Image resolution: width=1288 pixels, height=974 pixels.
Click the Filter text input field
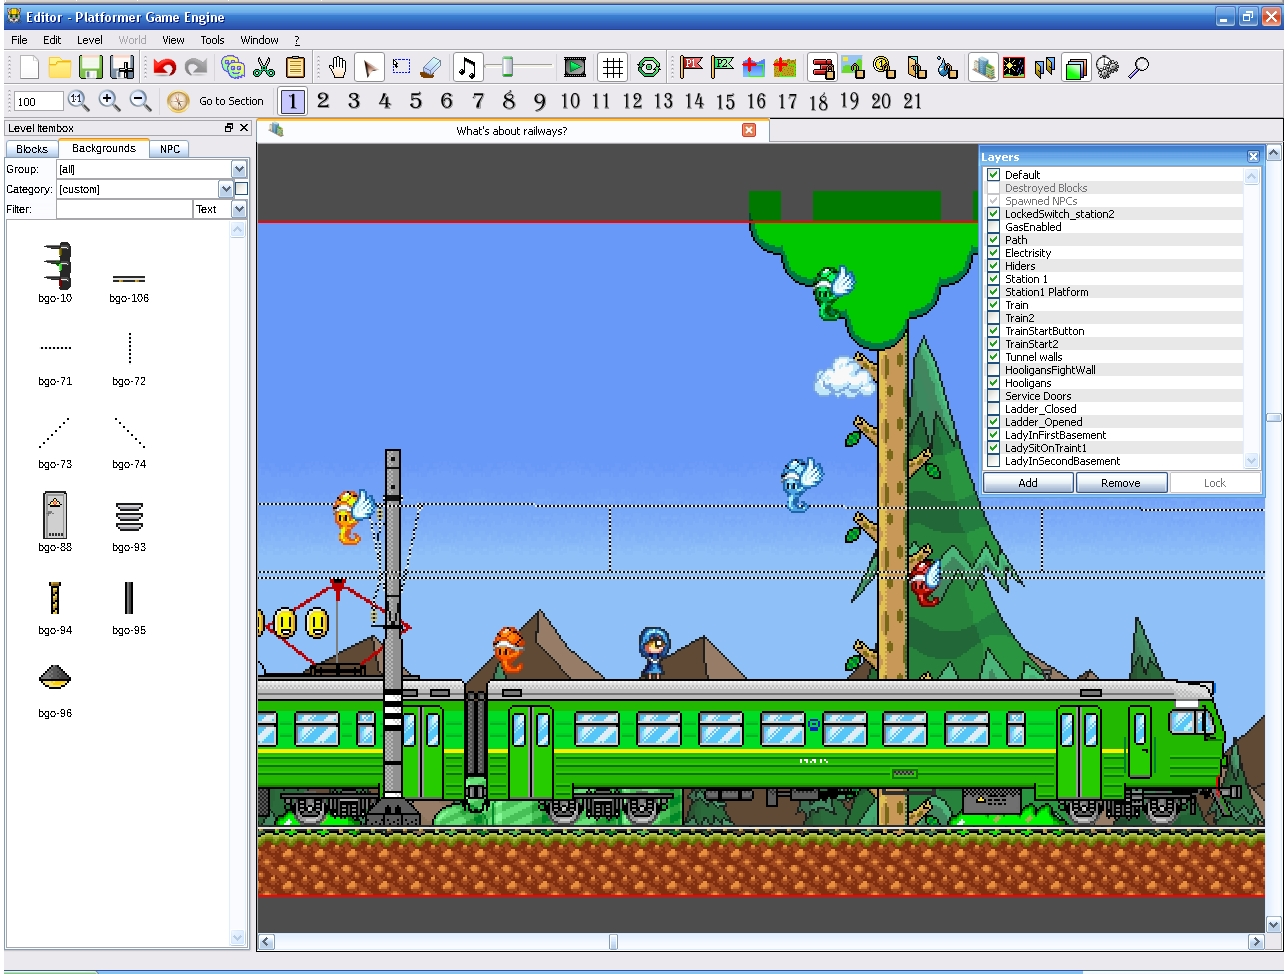pyautogui.click(x=124, y=209)
